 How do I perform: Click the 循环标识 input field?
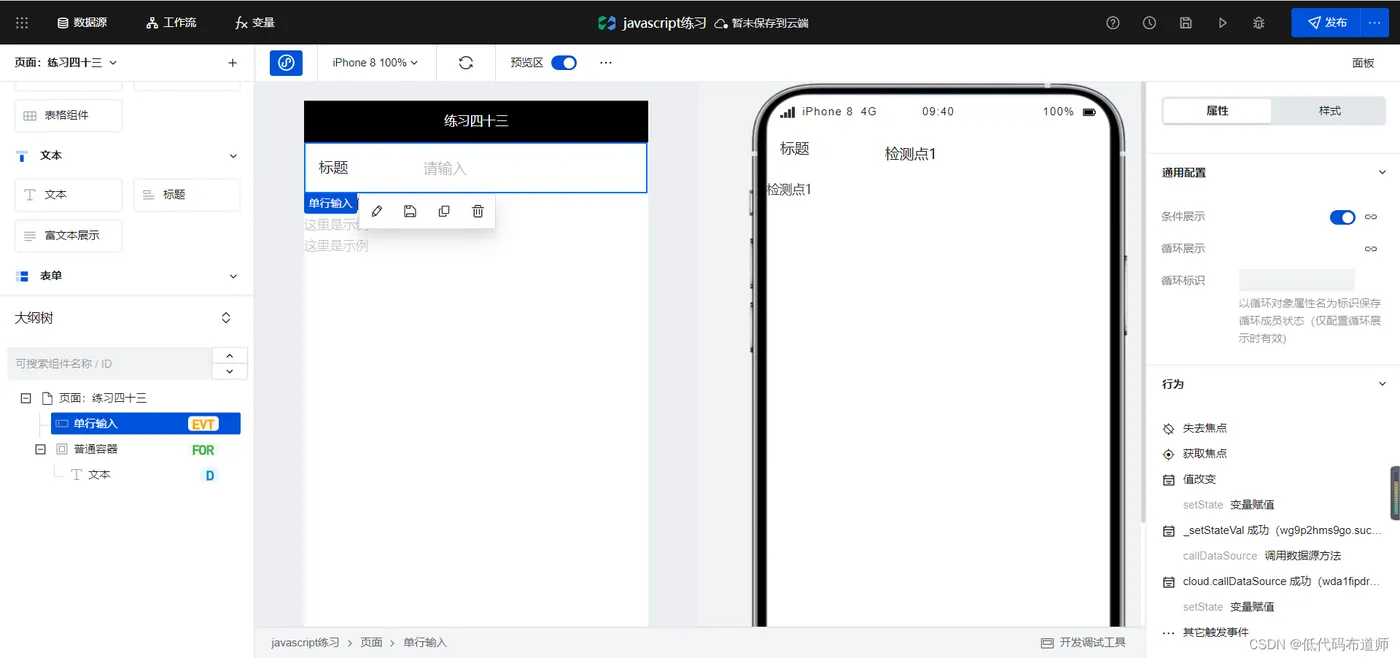1297,281
